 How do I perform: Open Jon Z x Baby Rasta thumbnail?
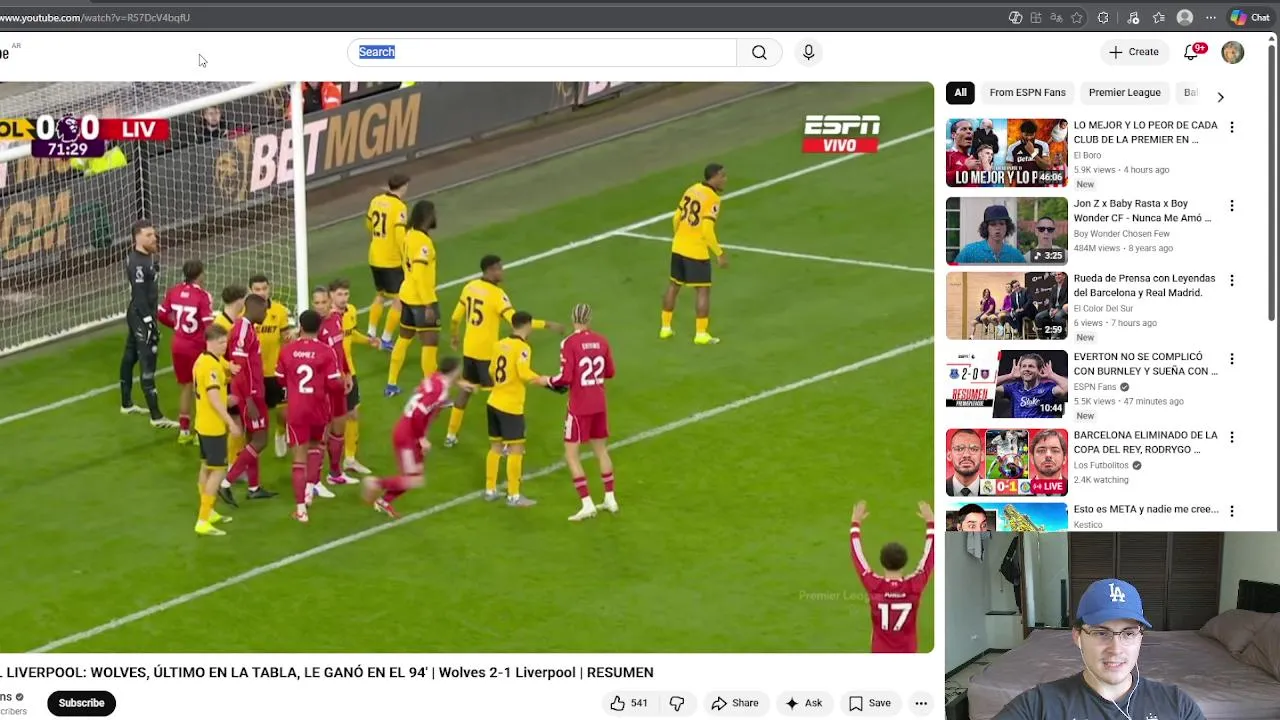click(1007, 231)
